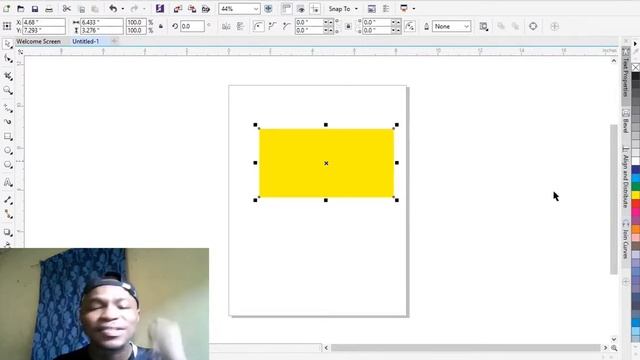Click the Convert to curves icon
The image size is (640, 360).
tap(533, 27)
